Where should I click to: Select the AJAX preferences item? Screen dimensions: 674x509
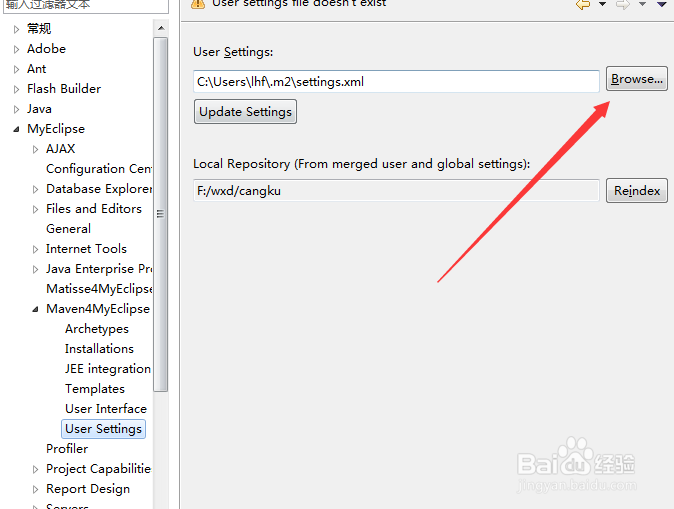[61, 149]
